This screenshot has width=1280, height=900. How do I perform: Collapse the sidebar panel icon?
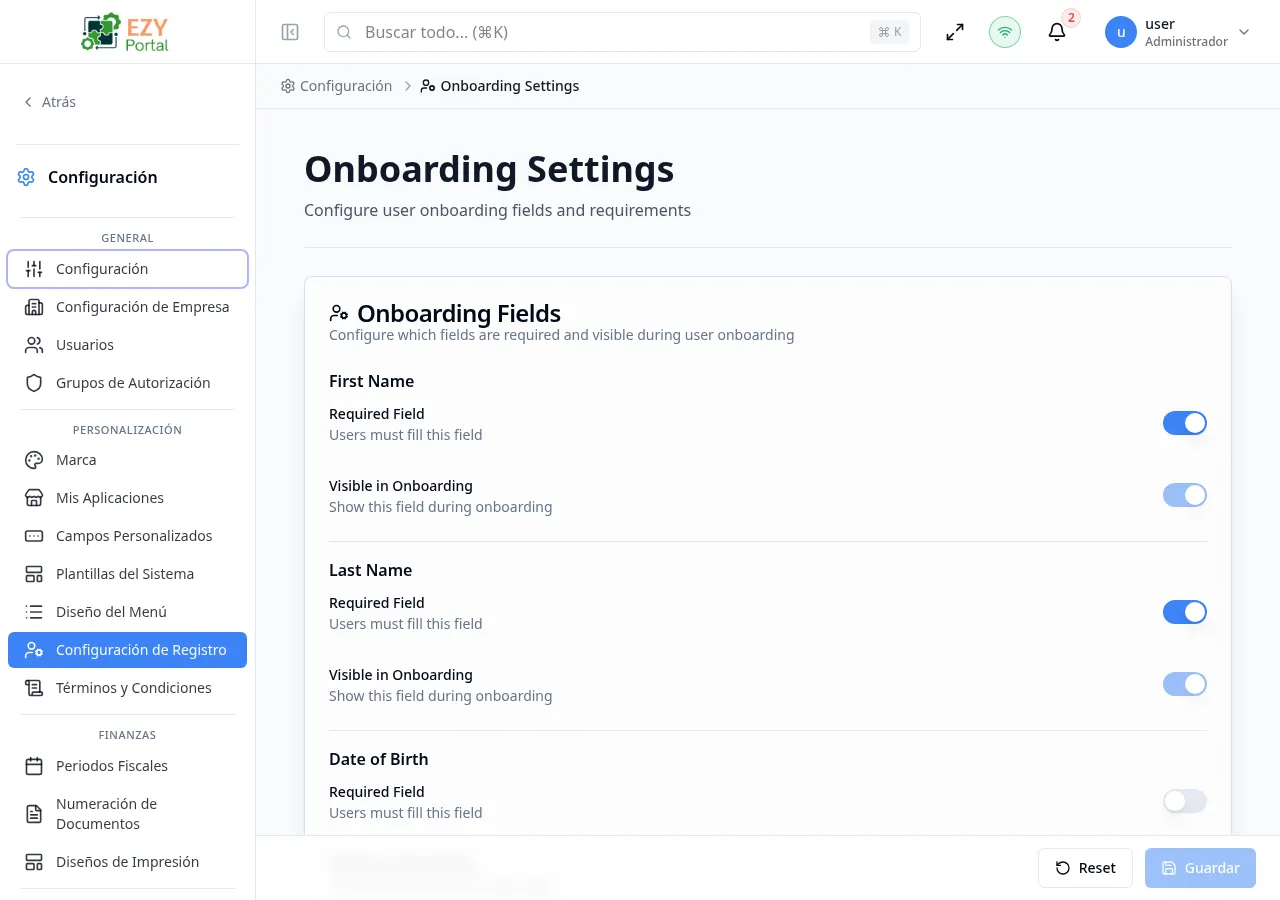click(x=290, y=32)
